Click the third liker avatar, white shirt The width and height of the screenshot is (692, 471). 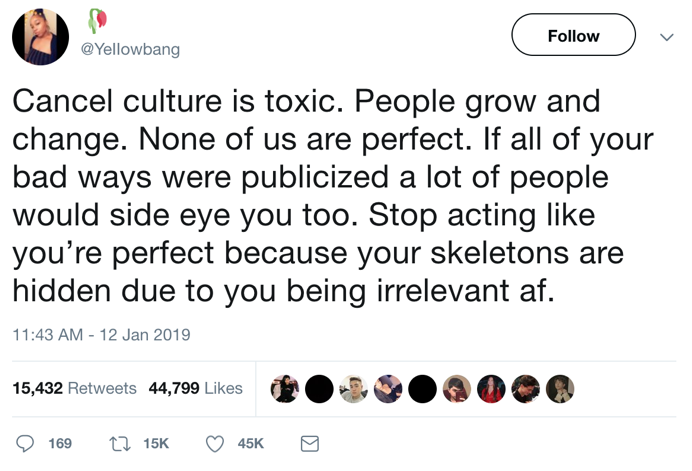click(x=353, y=389)
